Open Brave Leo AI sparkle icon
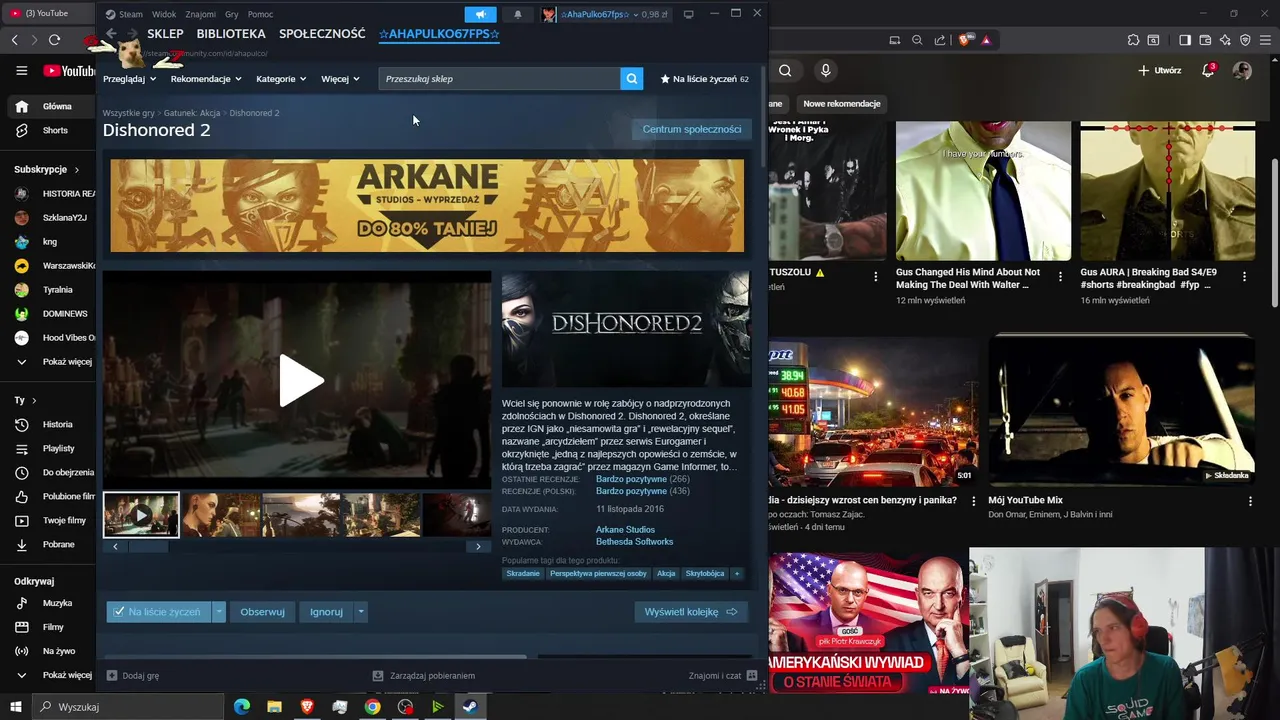The height and width of the screenshot is (720, 1280). 1225,40
